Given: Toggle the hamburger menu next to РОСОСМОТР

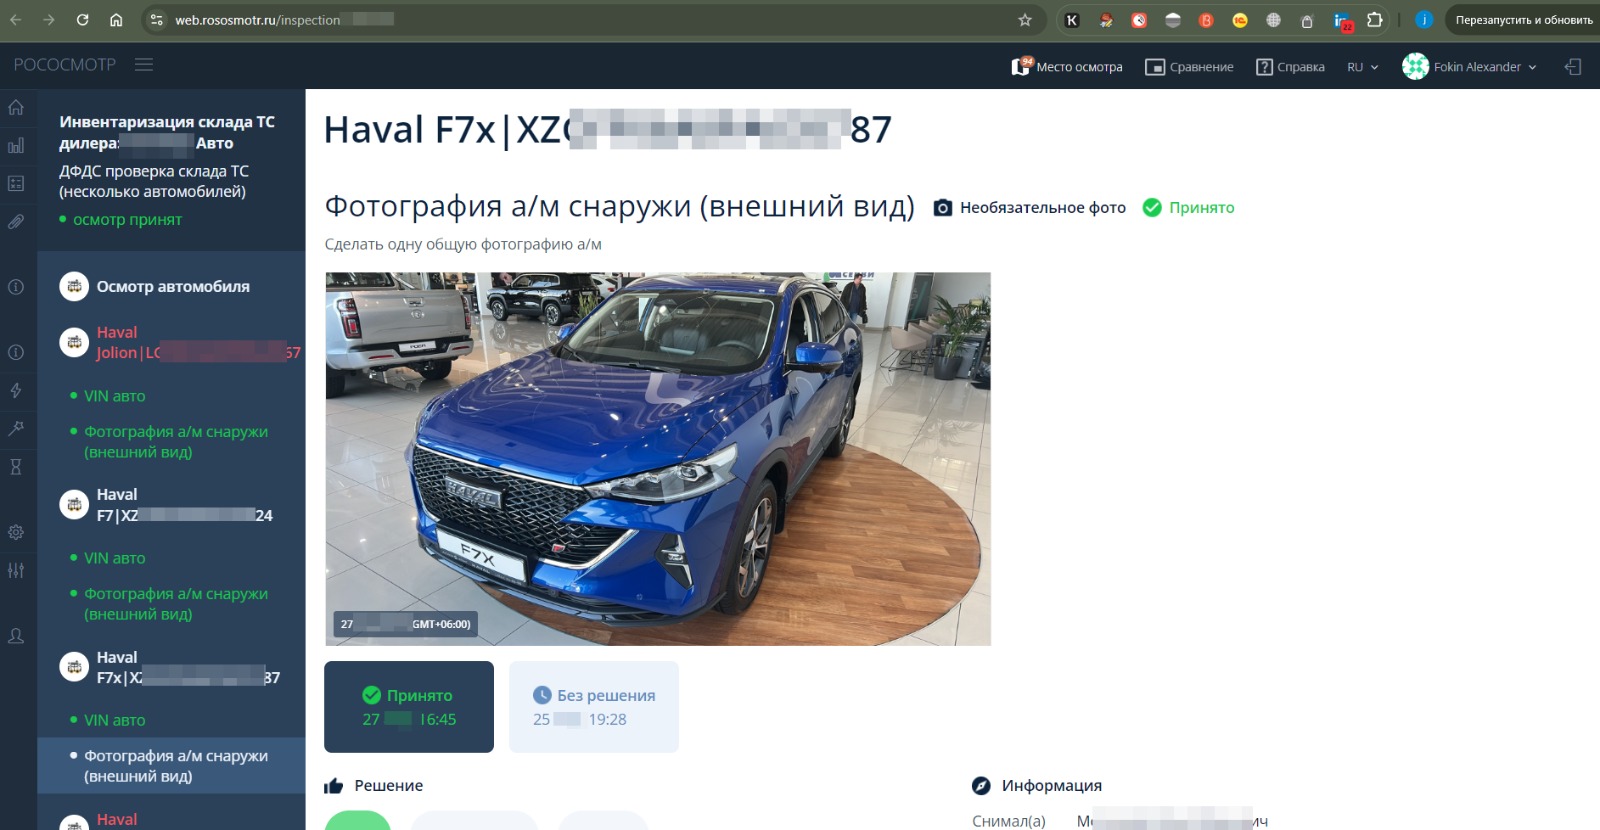Looking at the screenshot, I should [144, 64].
